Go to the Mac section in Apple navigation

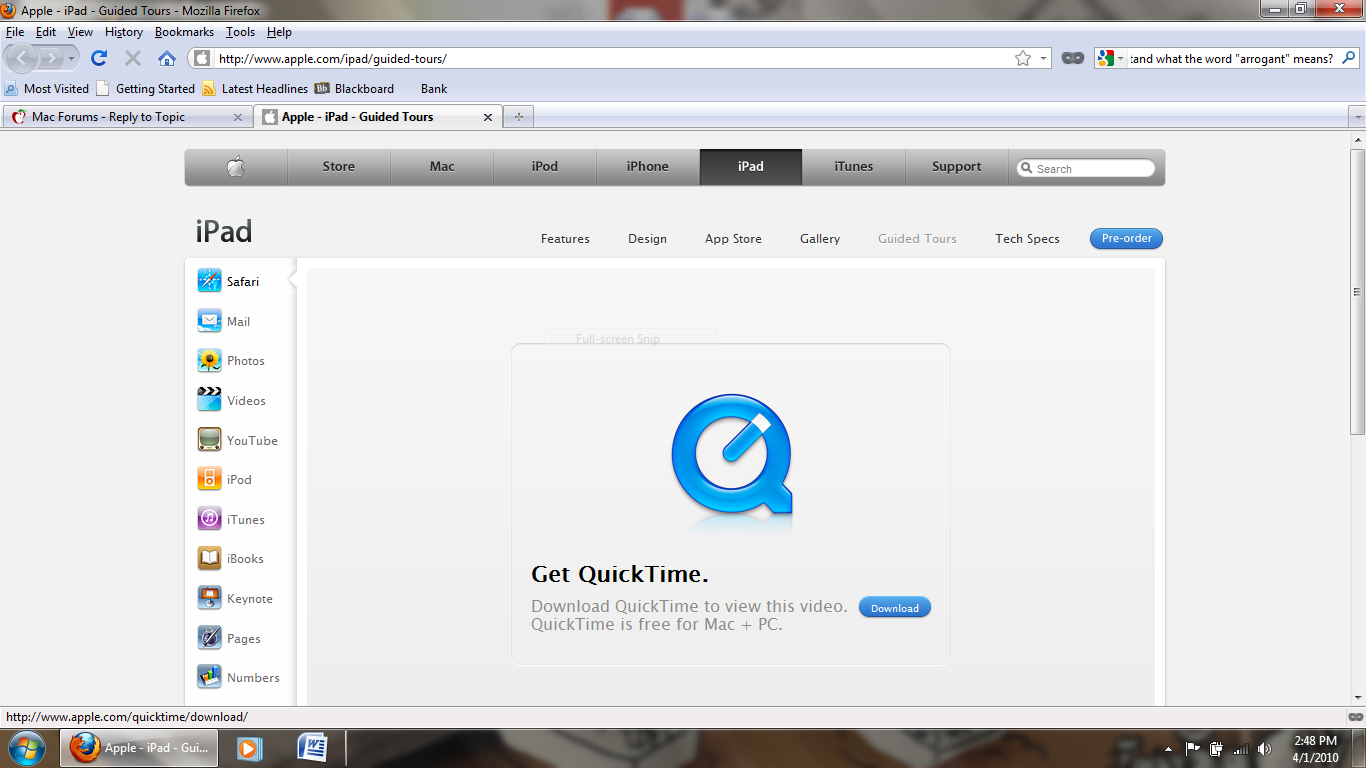pyautogui.click(x=442, y=167)
